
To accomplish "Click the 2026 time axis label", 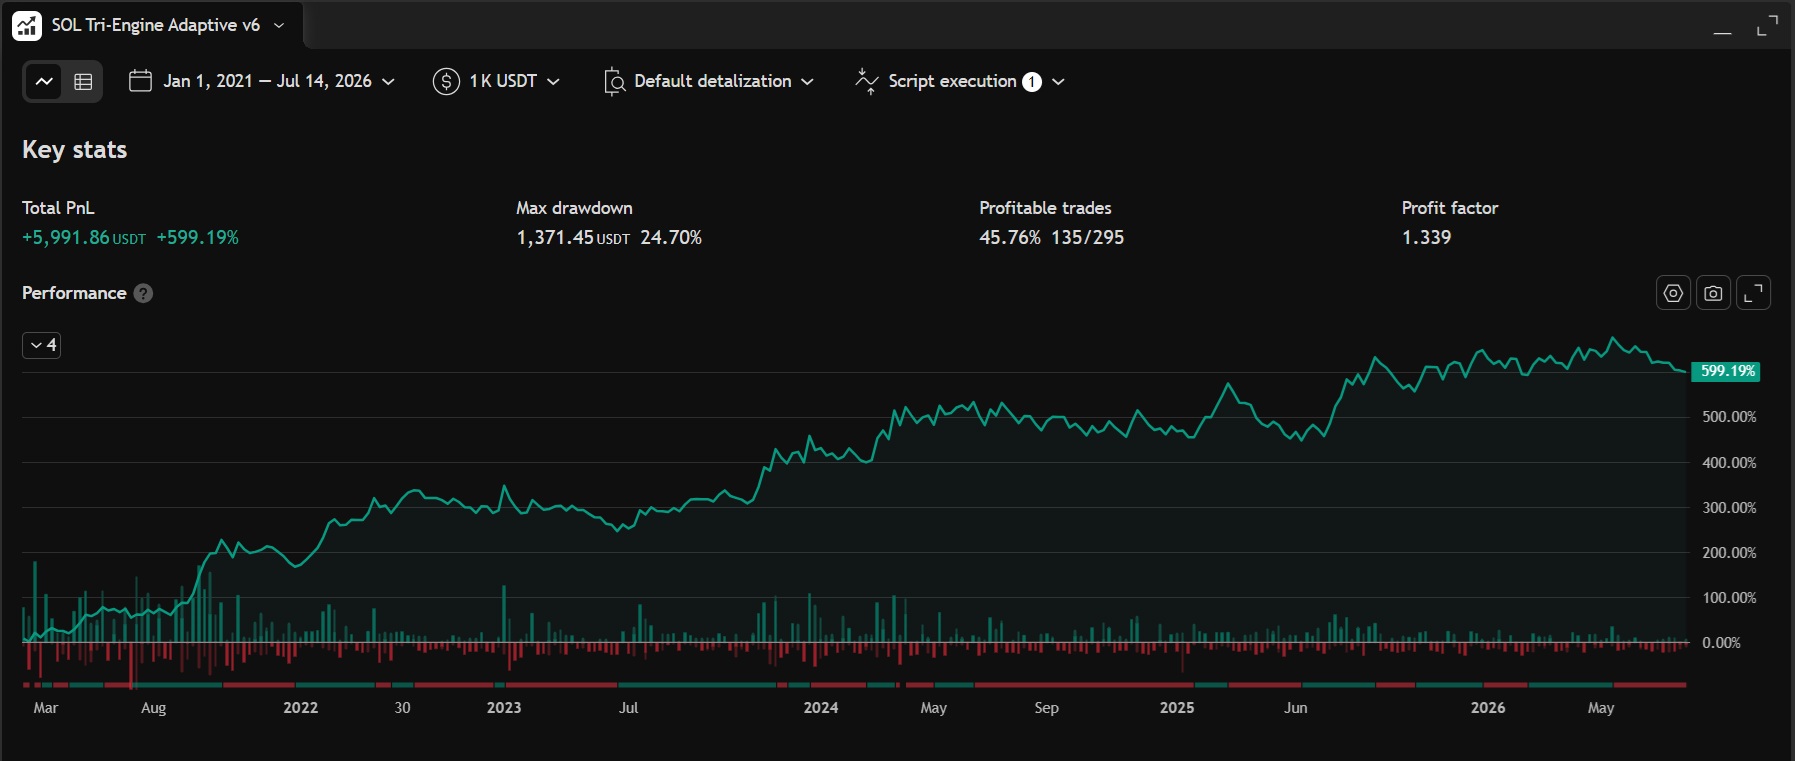I will (x=1488, y=708).
